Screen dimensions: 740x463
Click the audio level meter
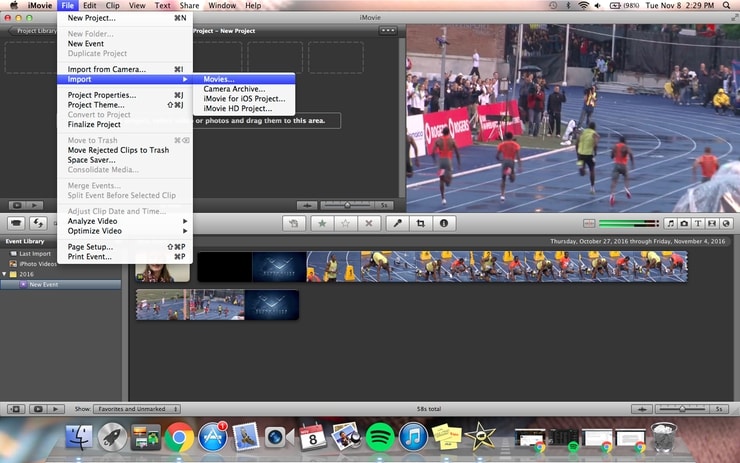point(628,223)
